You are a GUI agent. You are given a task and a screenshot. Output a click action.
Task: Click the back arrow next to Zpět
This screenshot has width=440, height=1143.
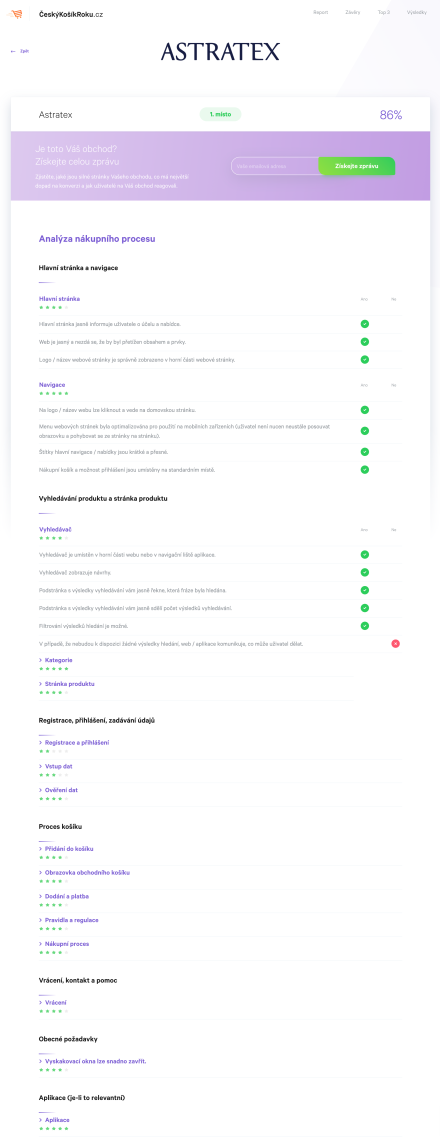click(13, 51)
